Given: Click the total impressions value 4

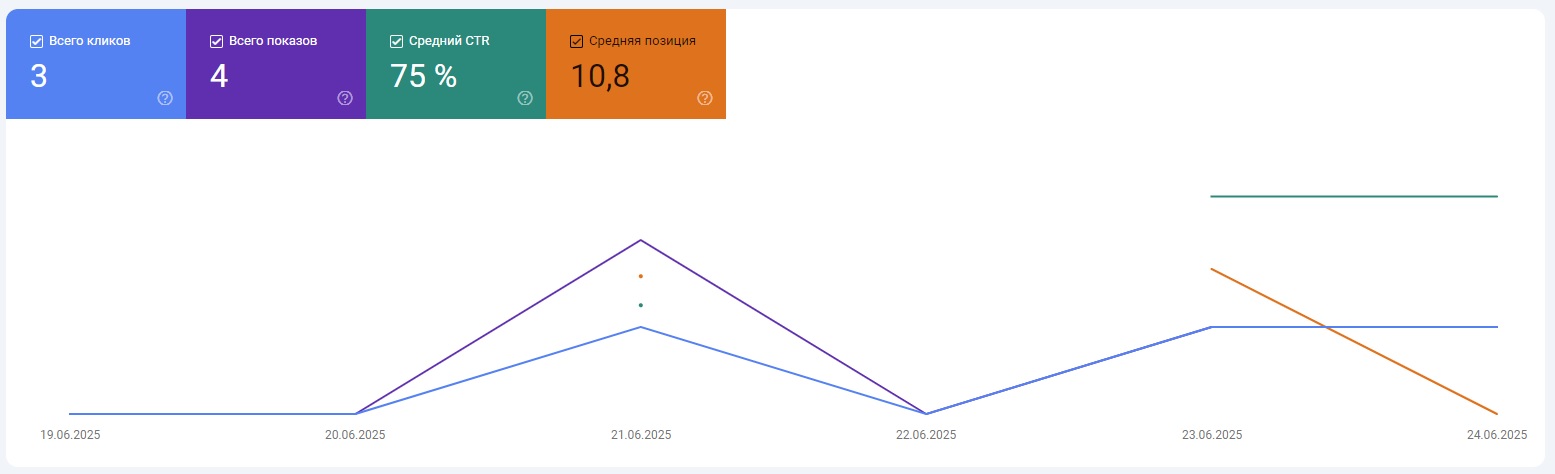Looking at the screenshot, I should pos(219,76).
